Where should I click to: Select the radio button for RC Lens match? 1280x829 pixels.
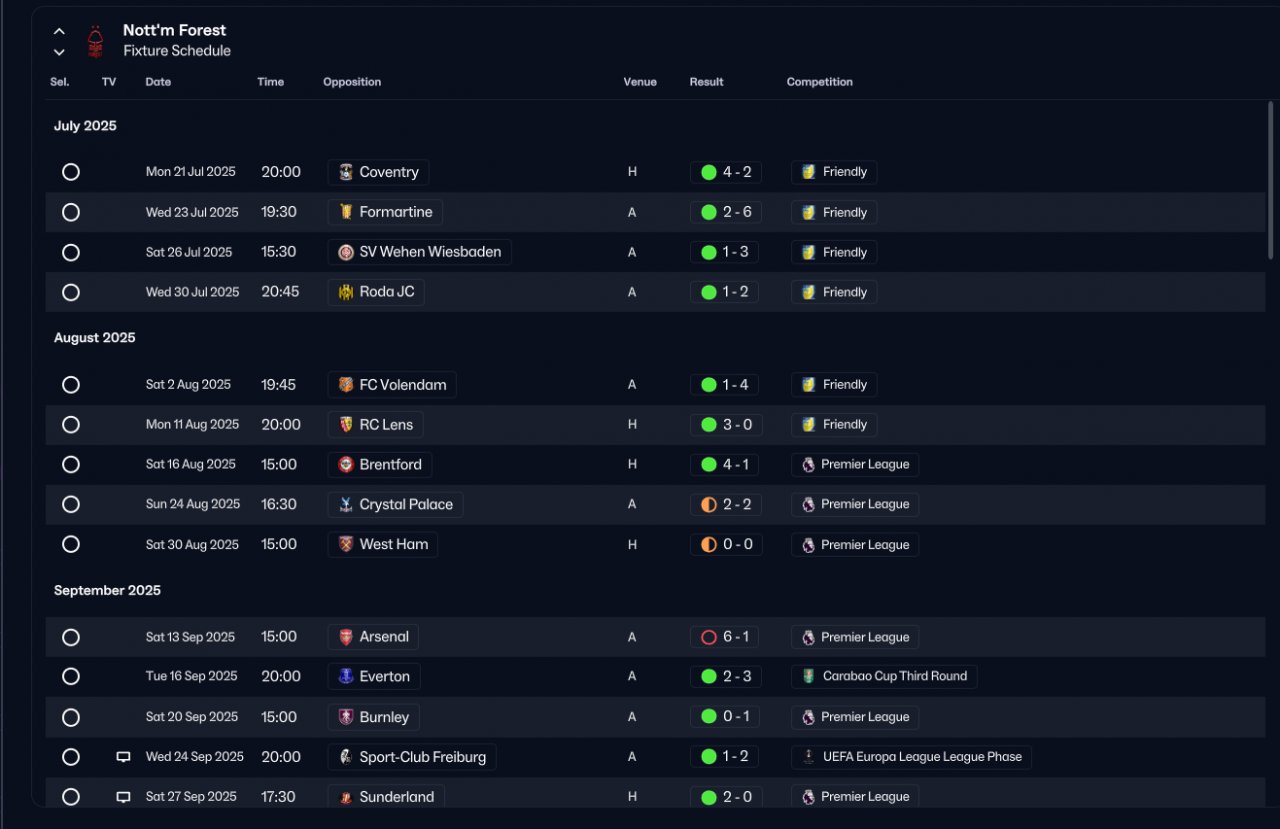[71, 424]
